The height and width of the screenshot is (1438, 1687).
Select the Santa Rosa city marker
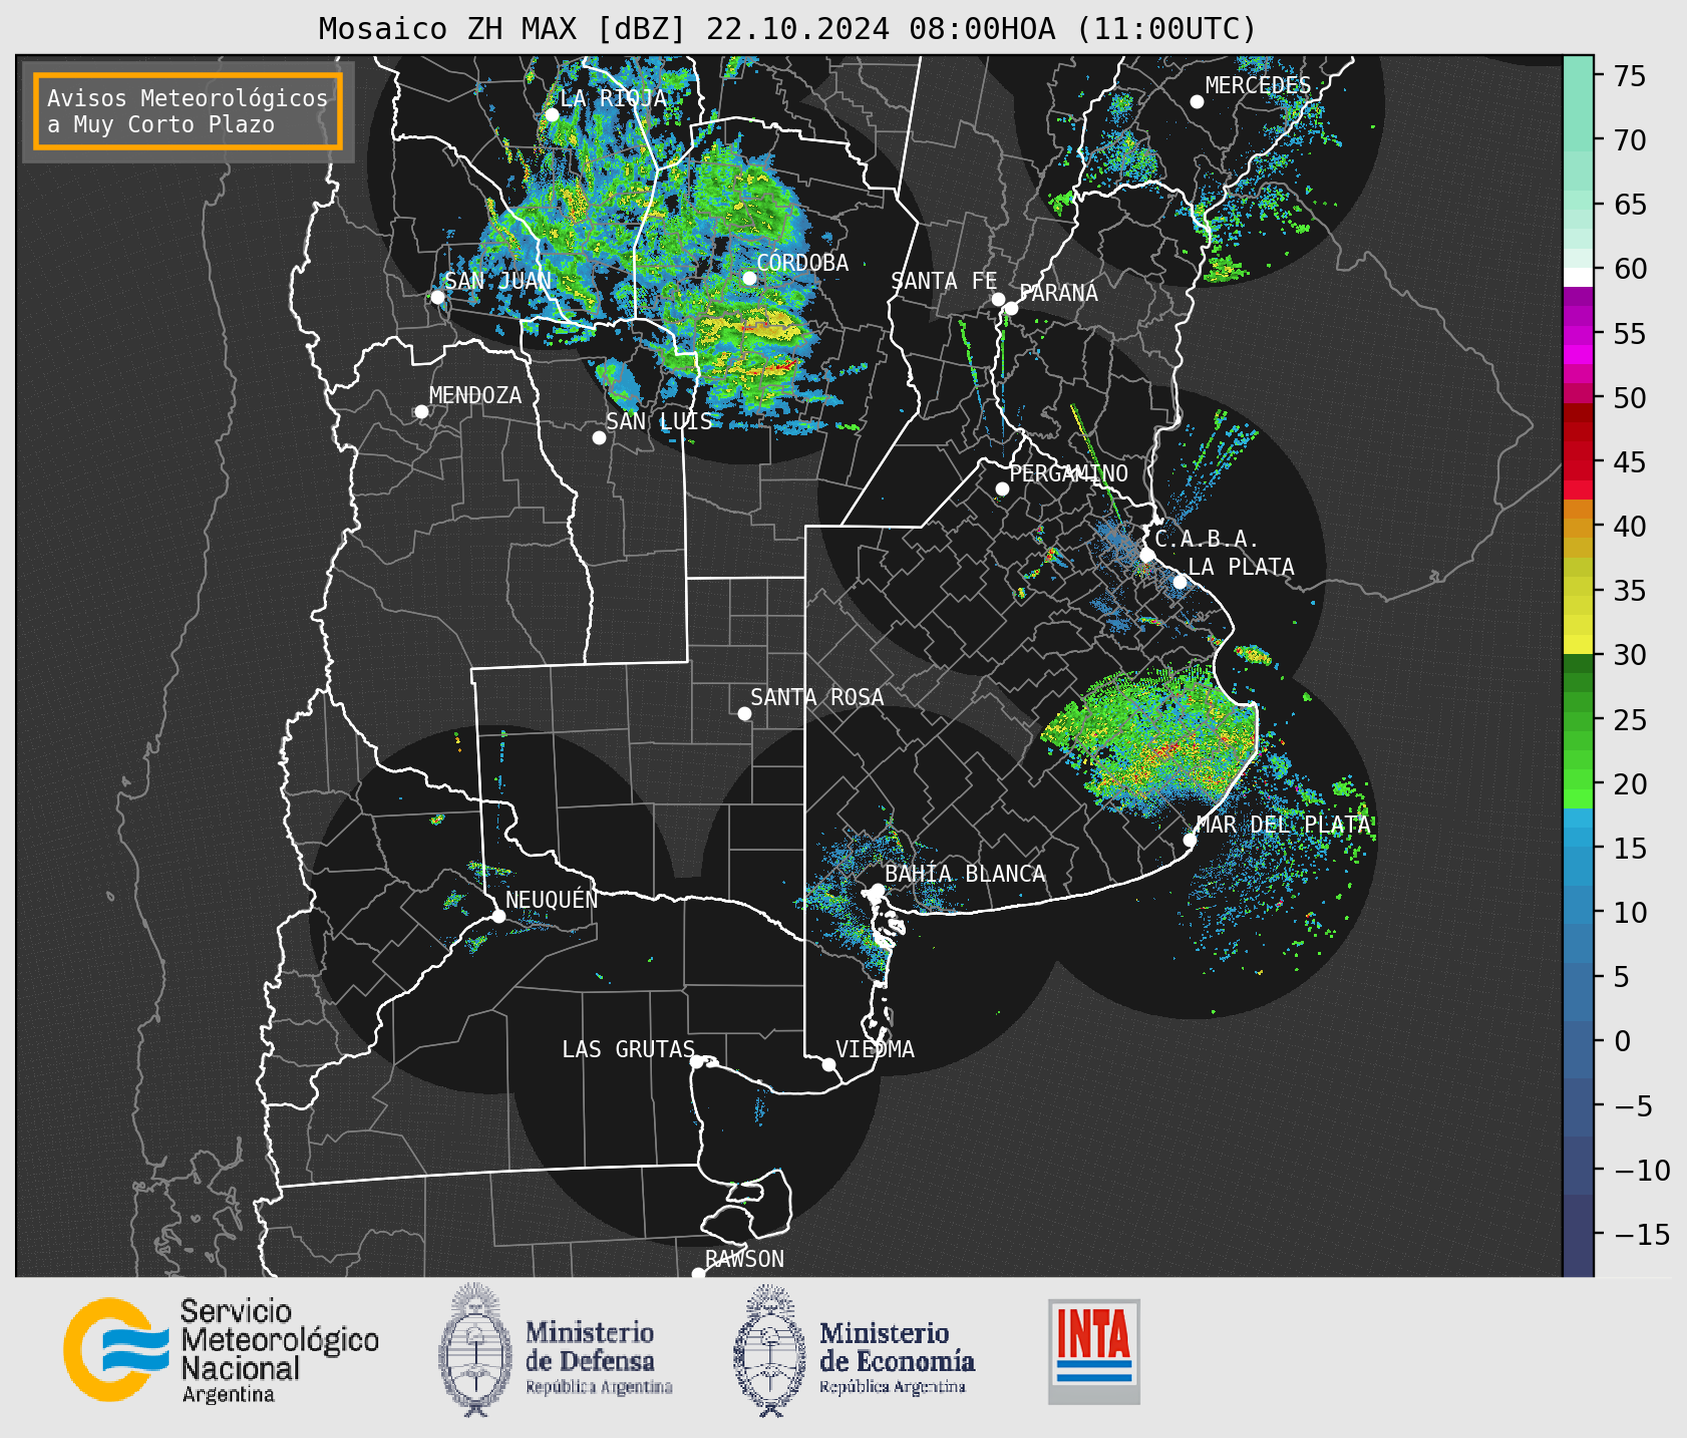744,714
